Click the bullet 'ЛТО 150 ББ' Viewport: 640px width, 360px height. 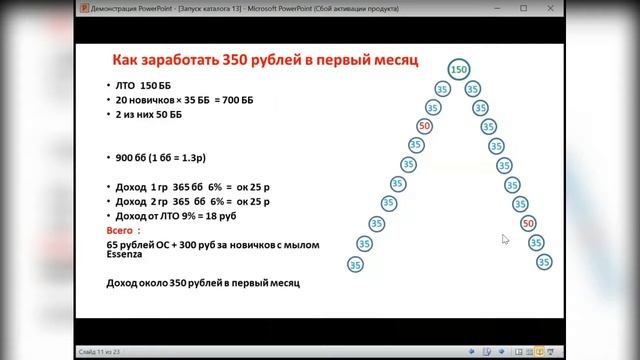tap(143, 86)
